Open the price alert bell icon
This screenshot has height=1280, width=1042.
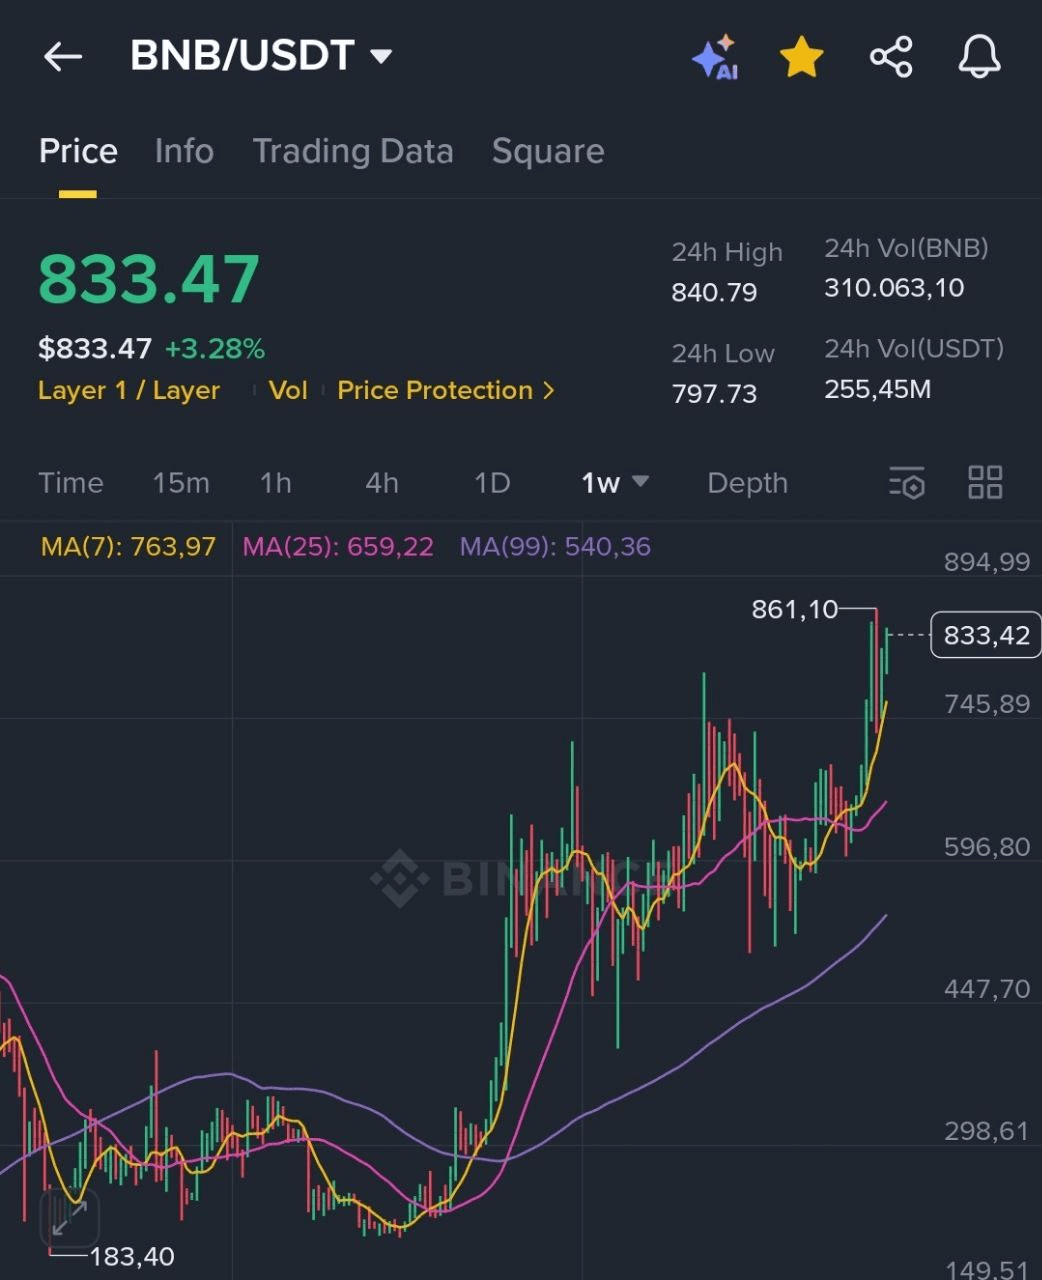coord(979,57)
